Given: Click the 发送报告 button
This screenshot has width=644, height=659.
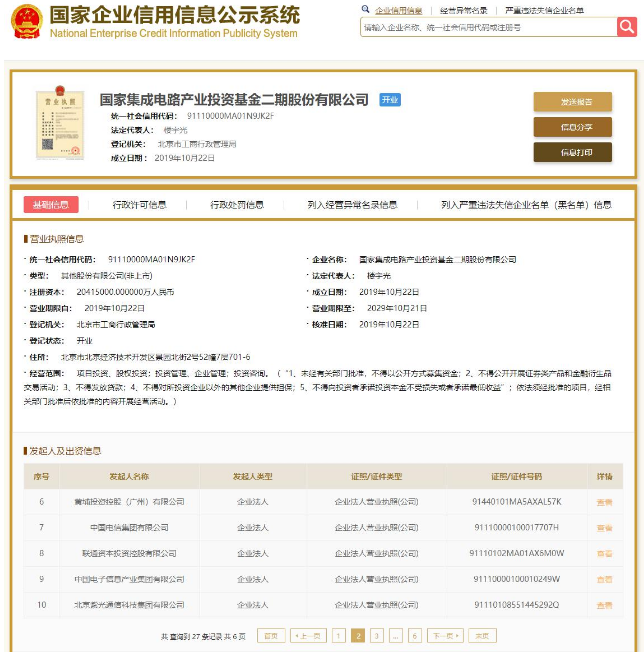Looking at the screenshot, I should point(573,102).
